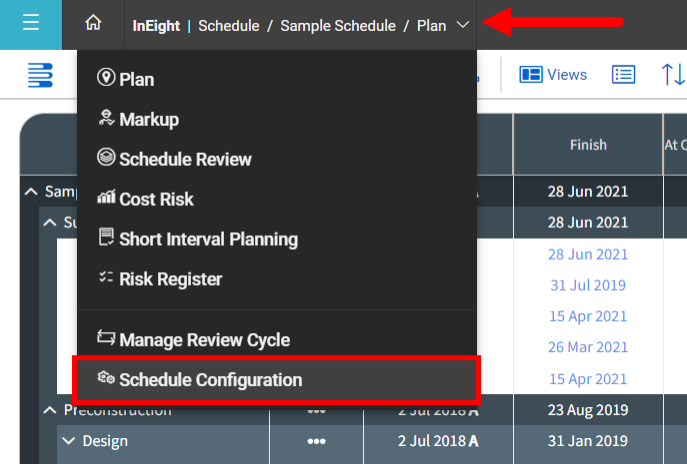
Task: Click the Sample Schedule breadcrumb link
Action: point(338,25)
